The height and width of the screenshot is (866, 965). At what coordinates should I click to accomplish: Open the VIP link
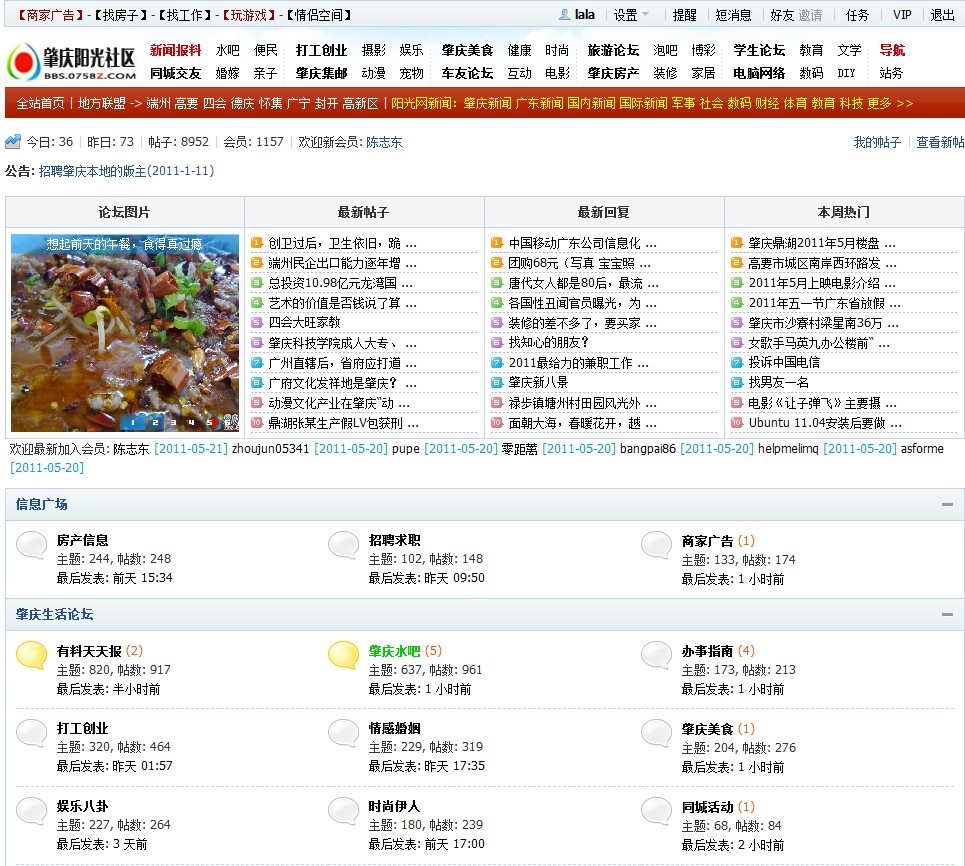[902, 15]
